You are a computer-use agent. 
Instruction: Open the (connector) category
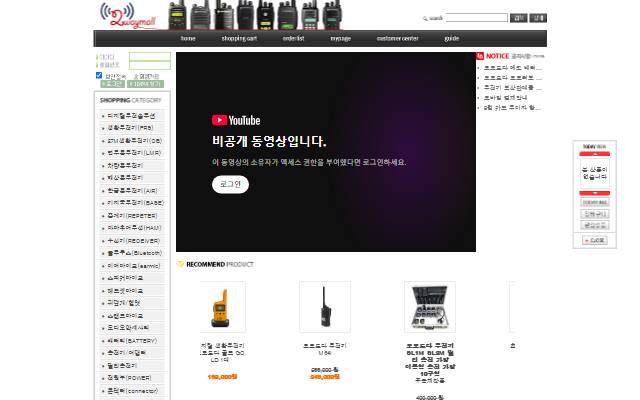click(x=133, y=391)
